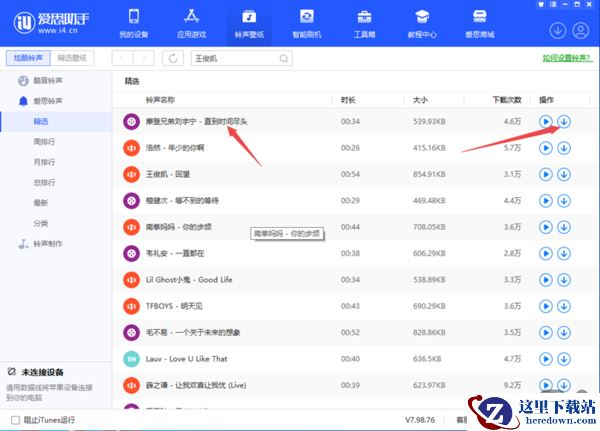Image resolution: width=600 pixels, height=431 pixels.
Task: Play the Lauv Love U Like That ringtone
Action: click(546, 359)
